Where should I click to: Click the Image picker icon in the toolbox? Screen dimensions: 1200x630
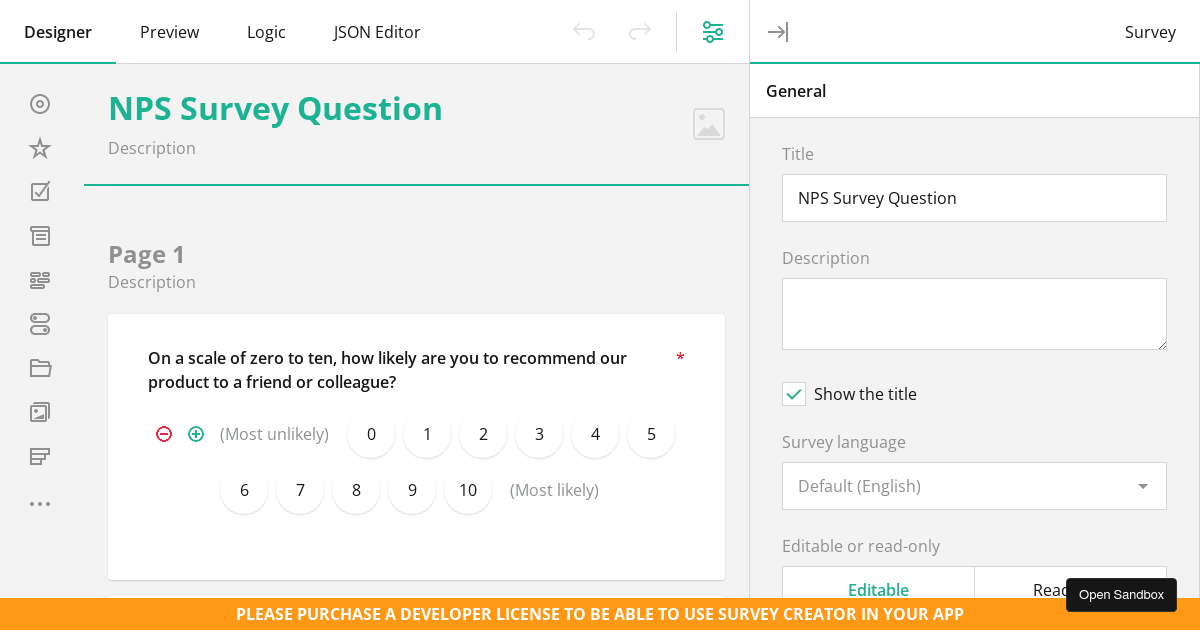[40, 412]
